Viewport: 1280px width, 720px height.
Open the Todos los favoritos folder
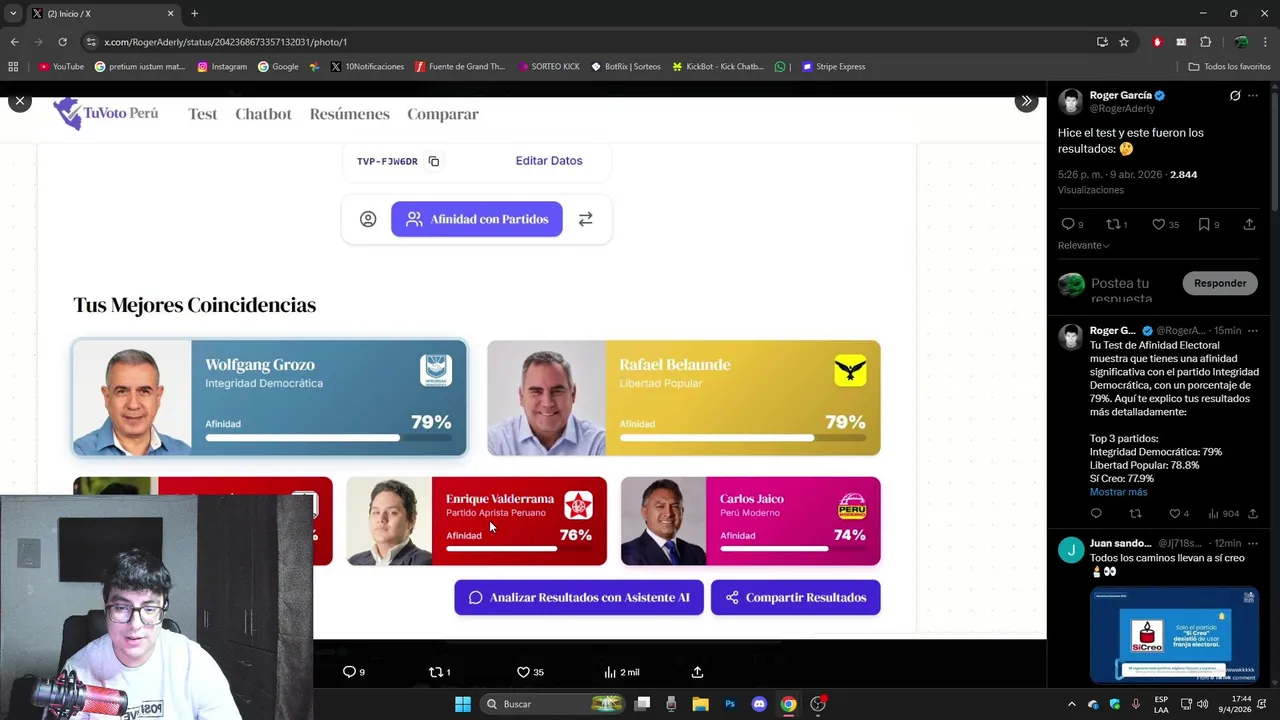[1229, 67]
